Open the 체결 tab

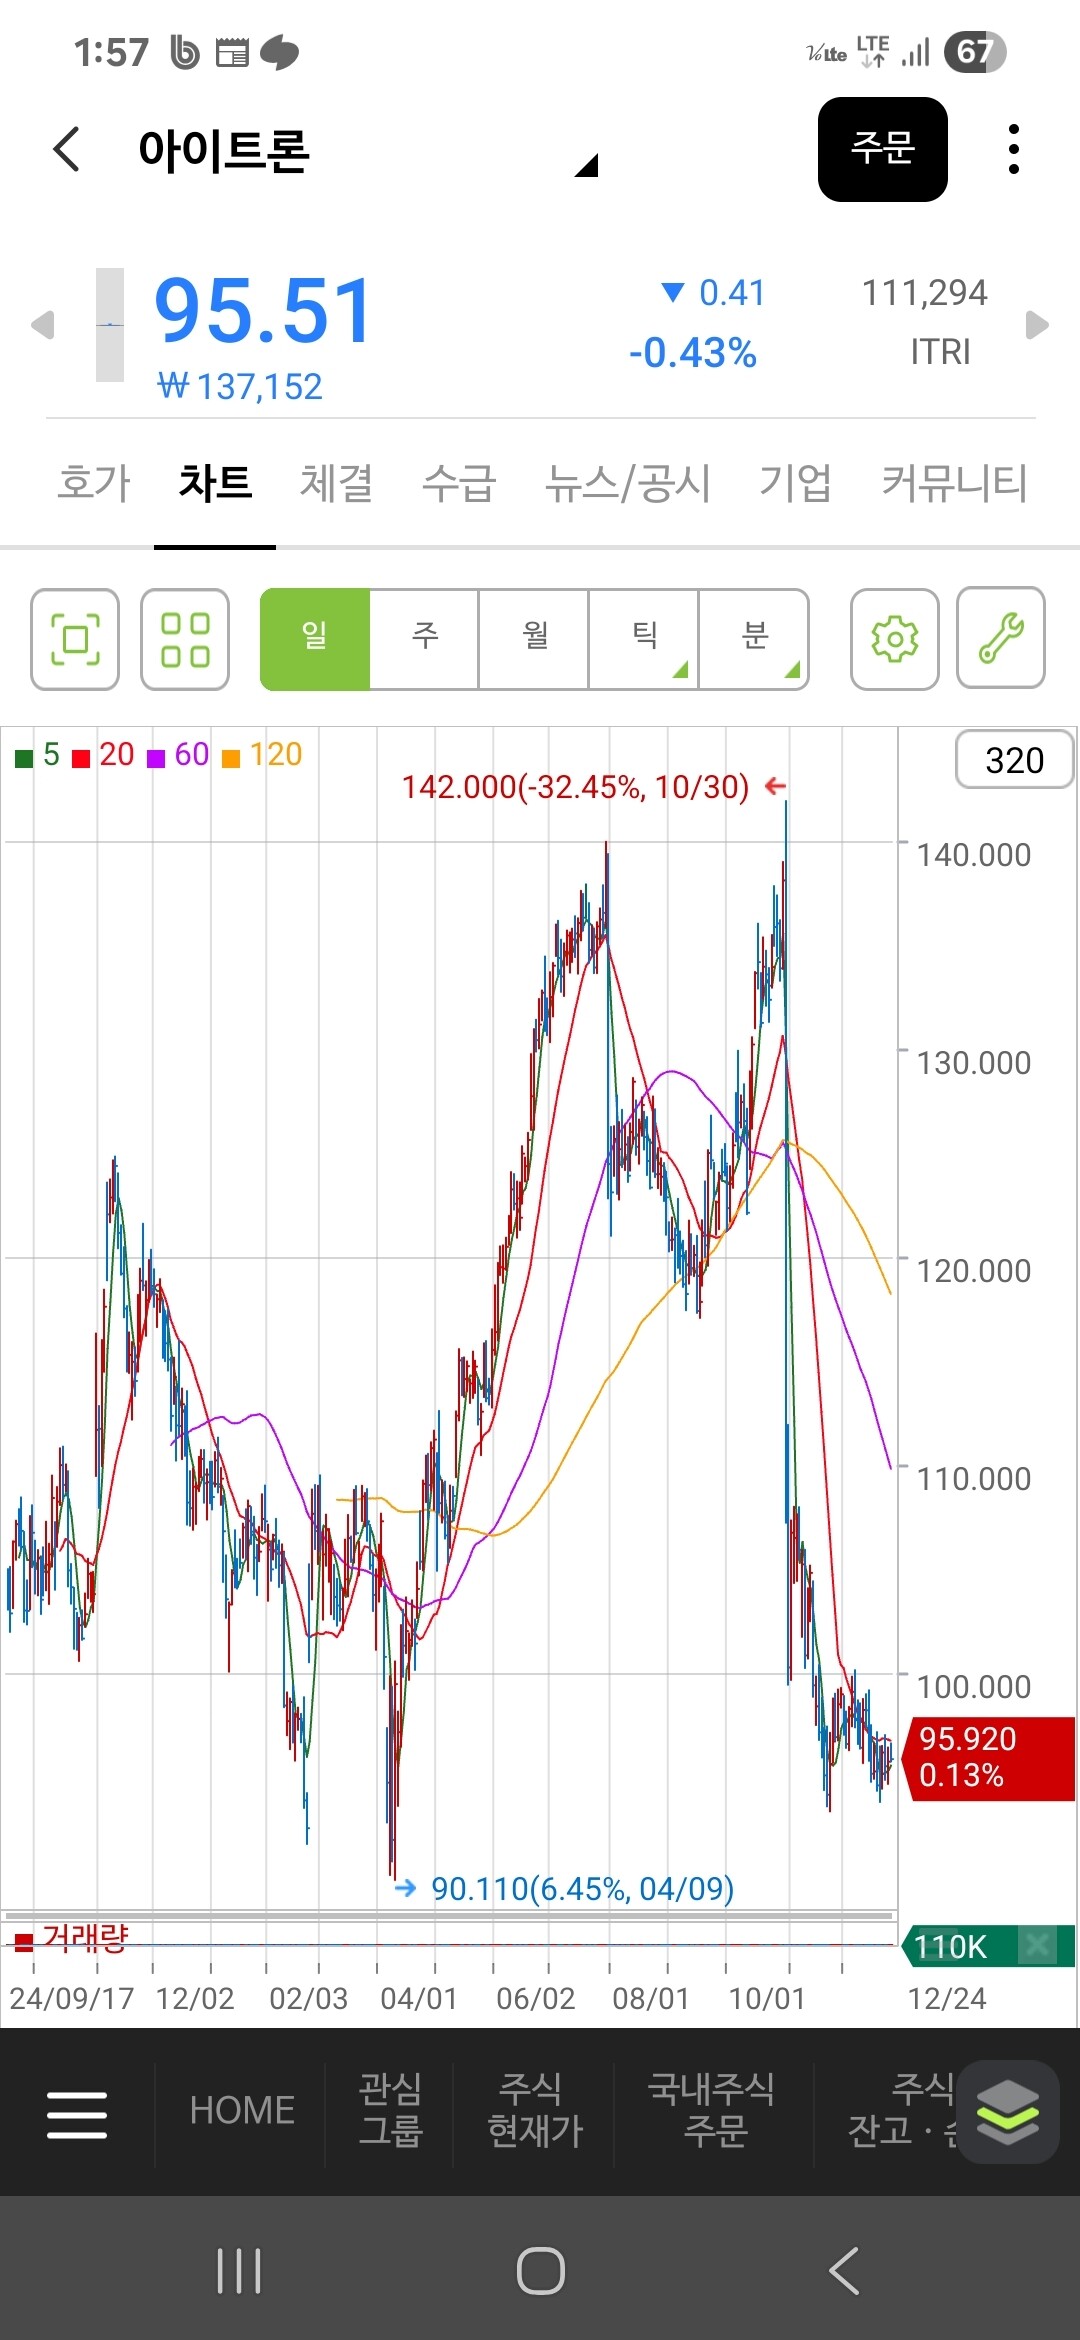(x=336, y=483)
